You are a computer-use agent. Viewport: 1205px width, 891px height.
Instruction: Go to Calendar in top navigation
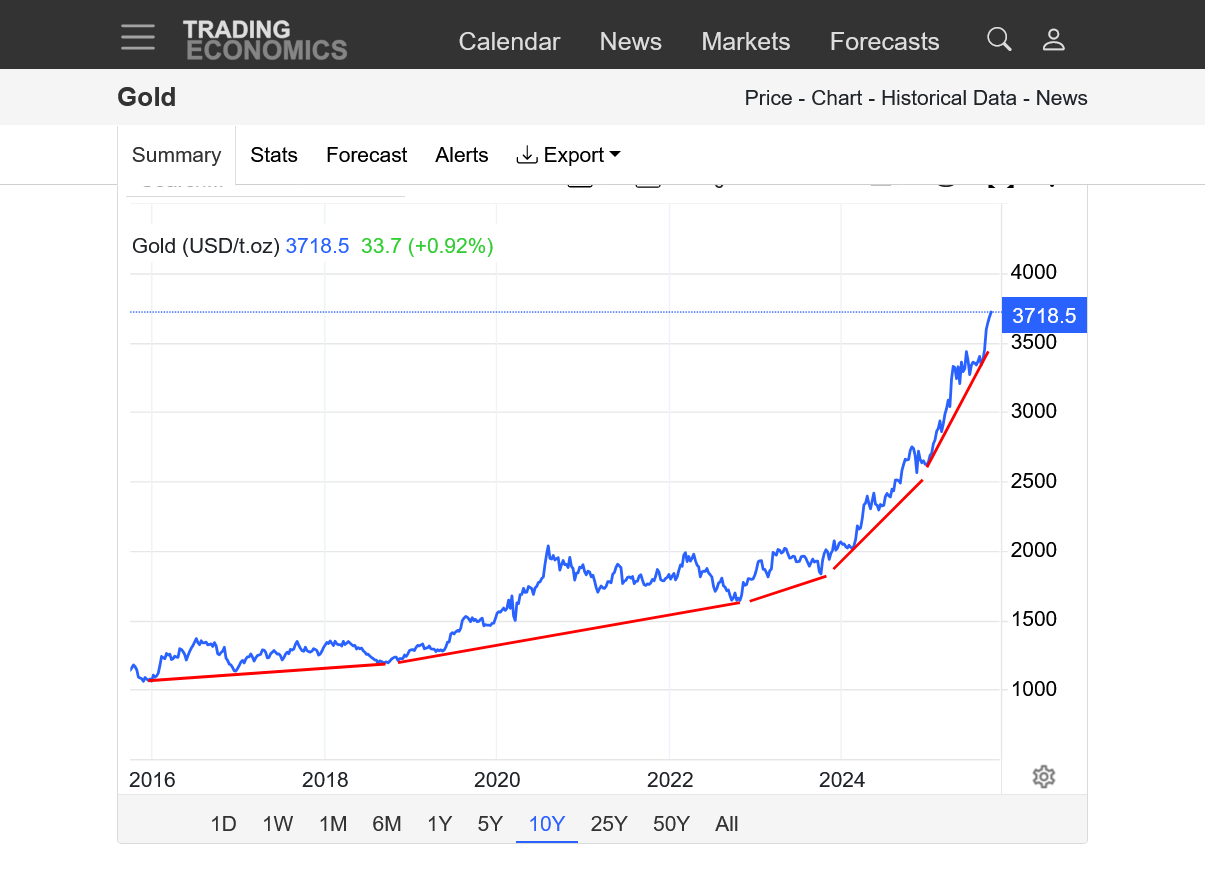509,42
